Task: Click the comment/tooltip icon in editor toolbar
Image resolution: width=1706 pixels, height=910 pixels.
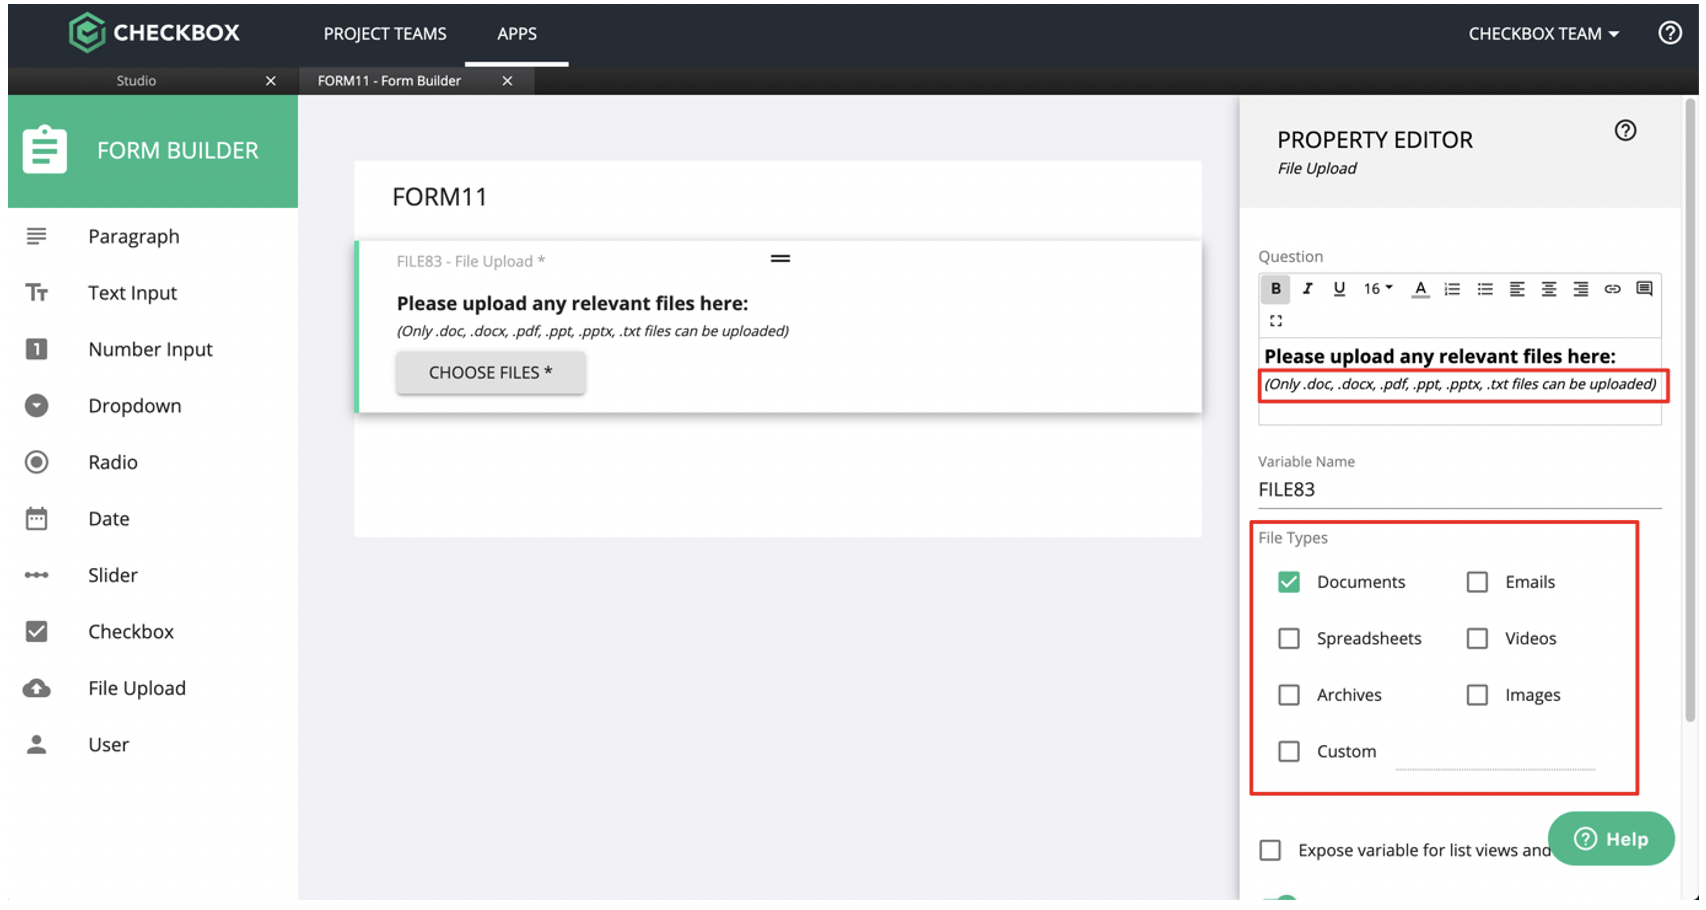Action: (x=1644, y=288)
